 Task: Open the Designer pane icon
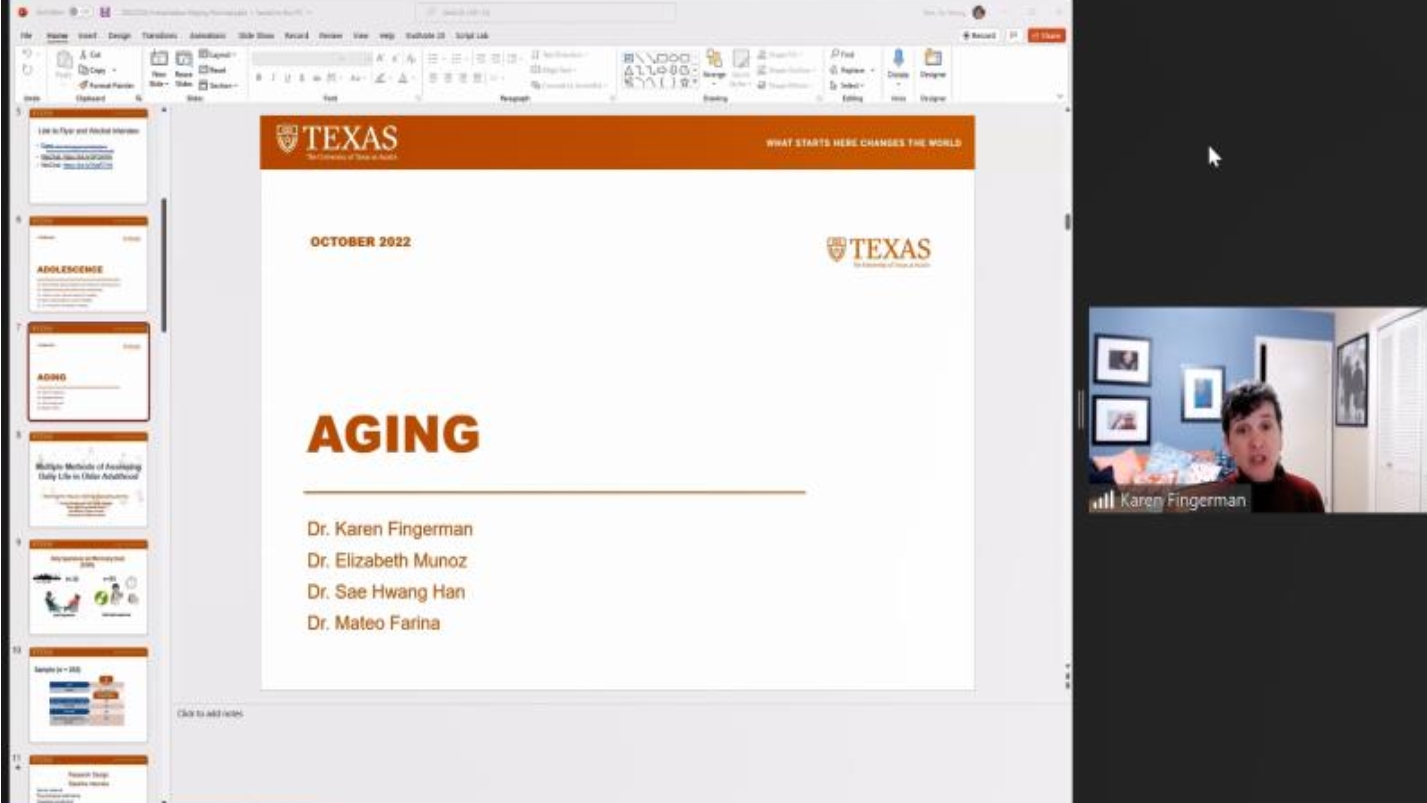tap(932, 58)
